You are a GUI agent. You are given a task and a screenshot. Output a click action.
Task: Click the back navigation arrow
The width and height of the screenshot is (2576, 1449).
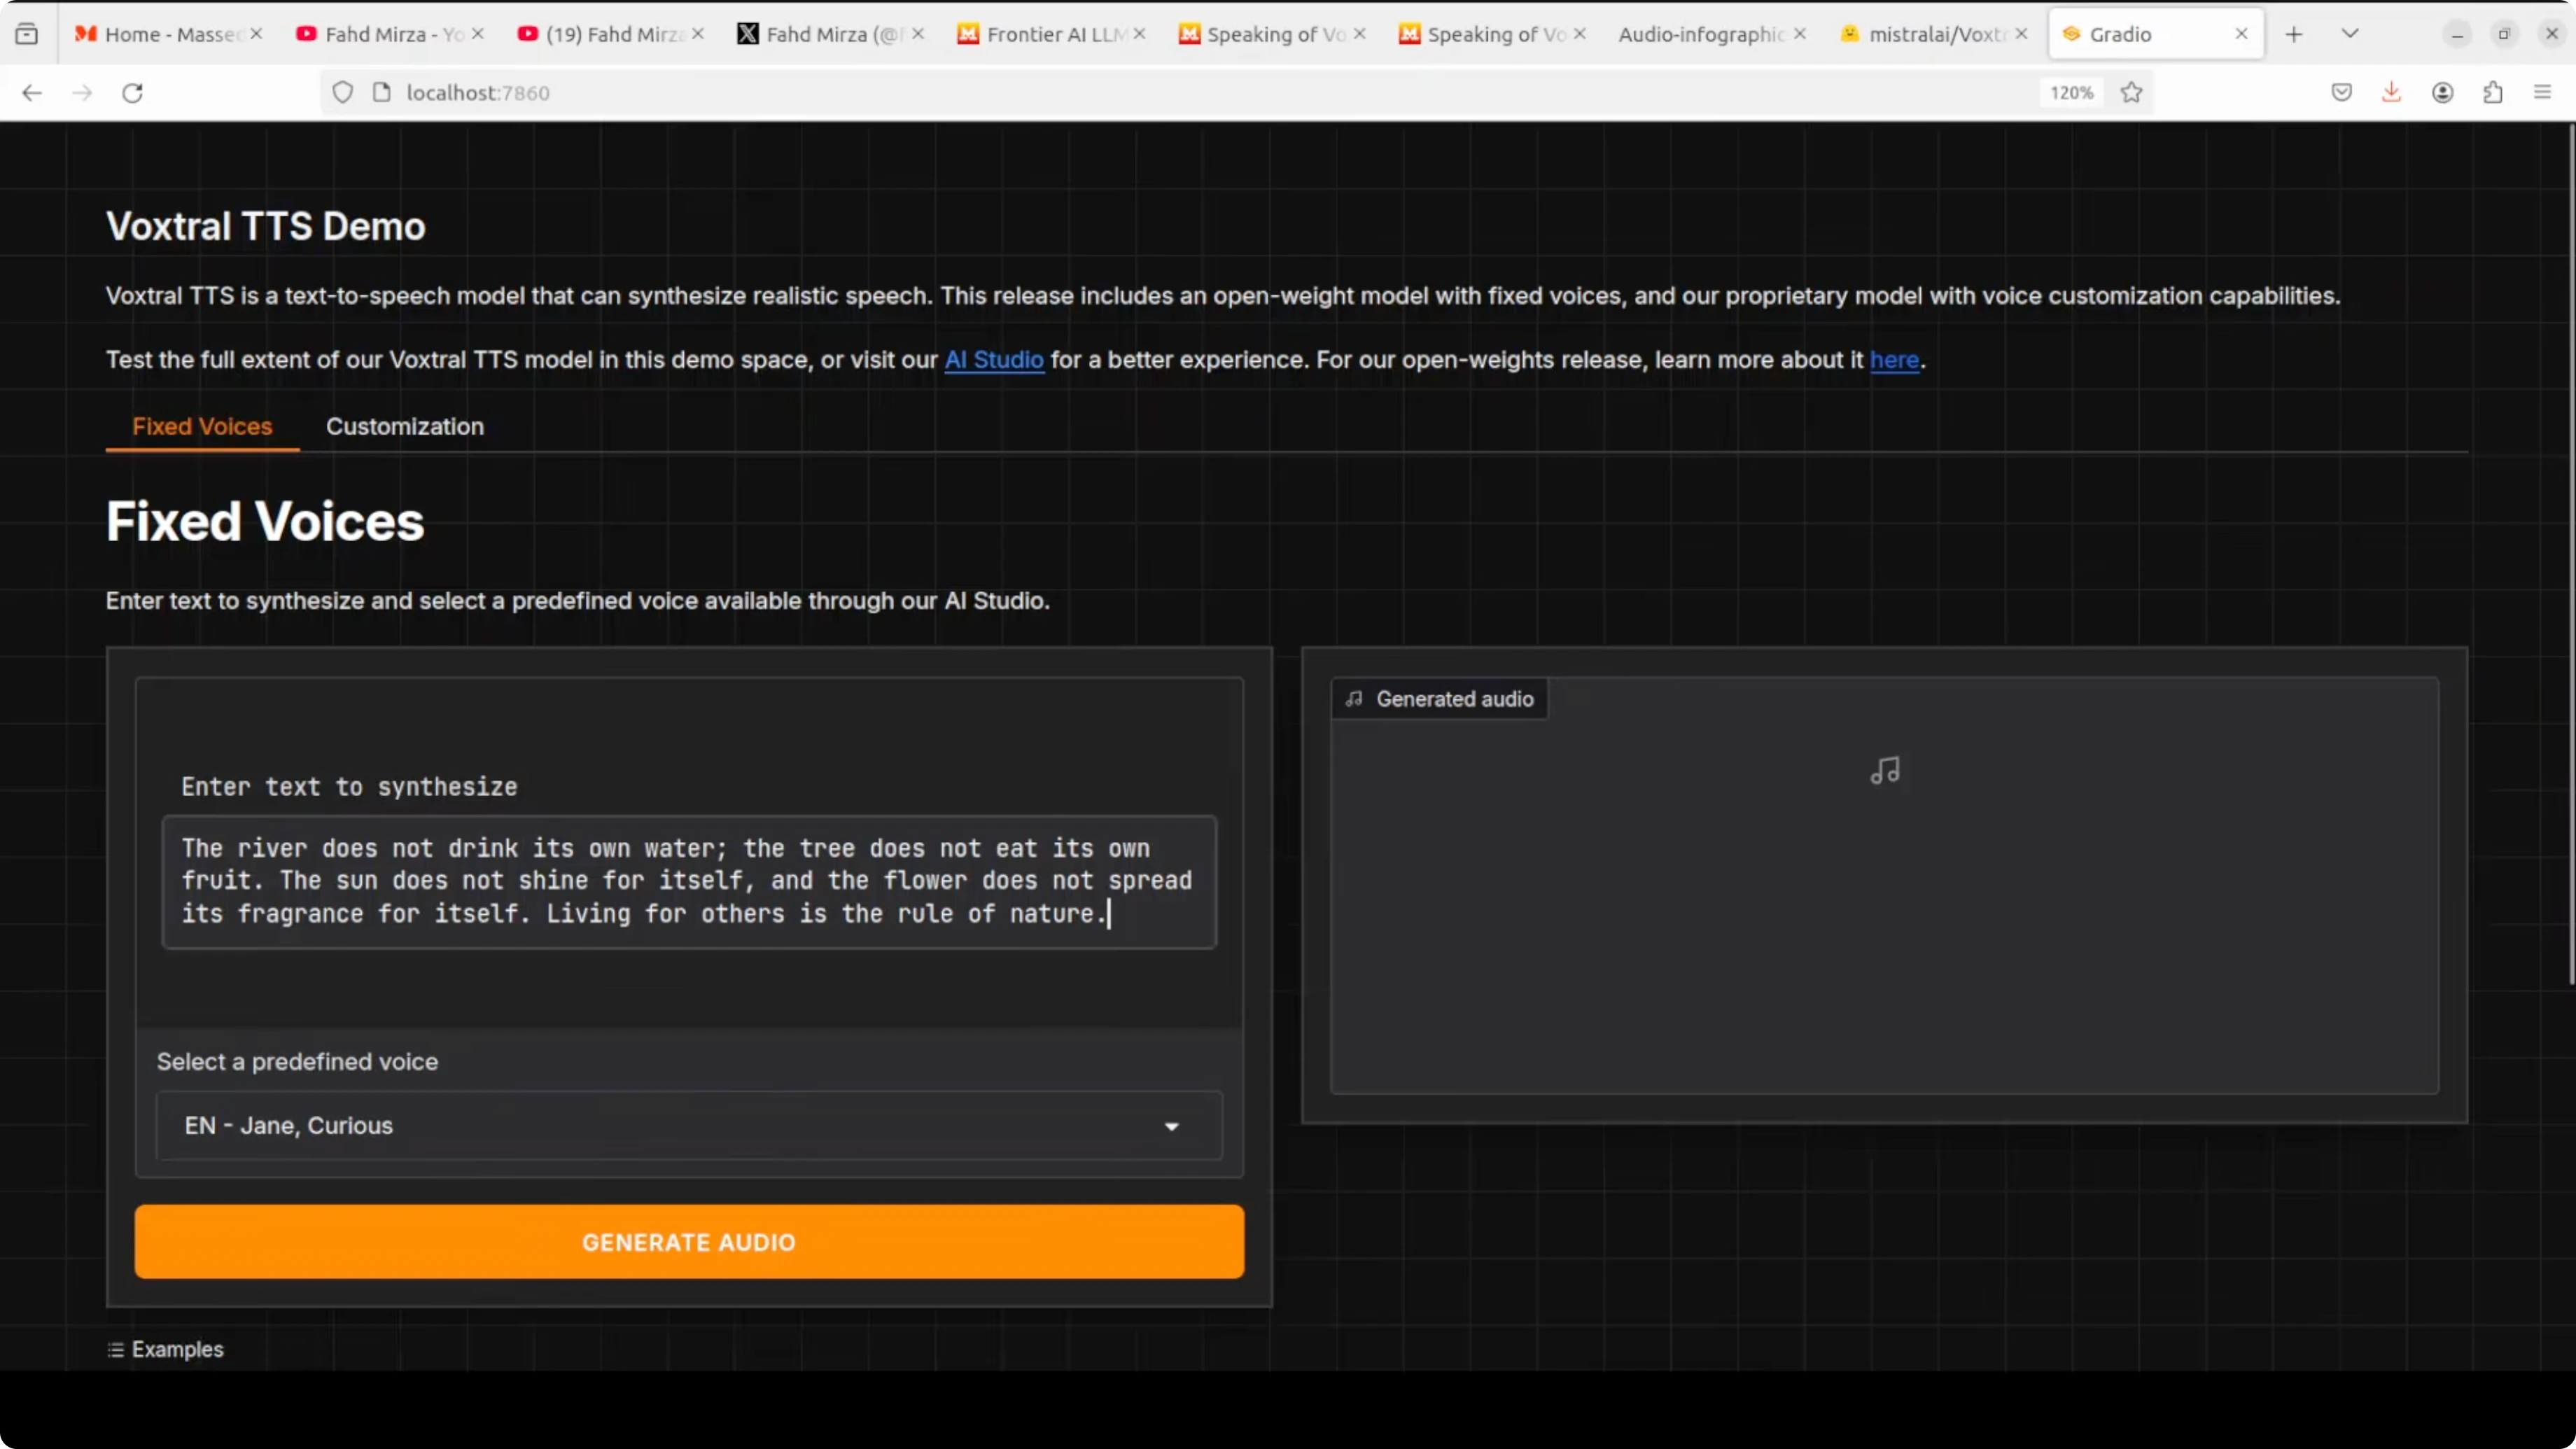32,93
